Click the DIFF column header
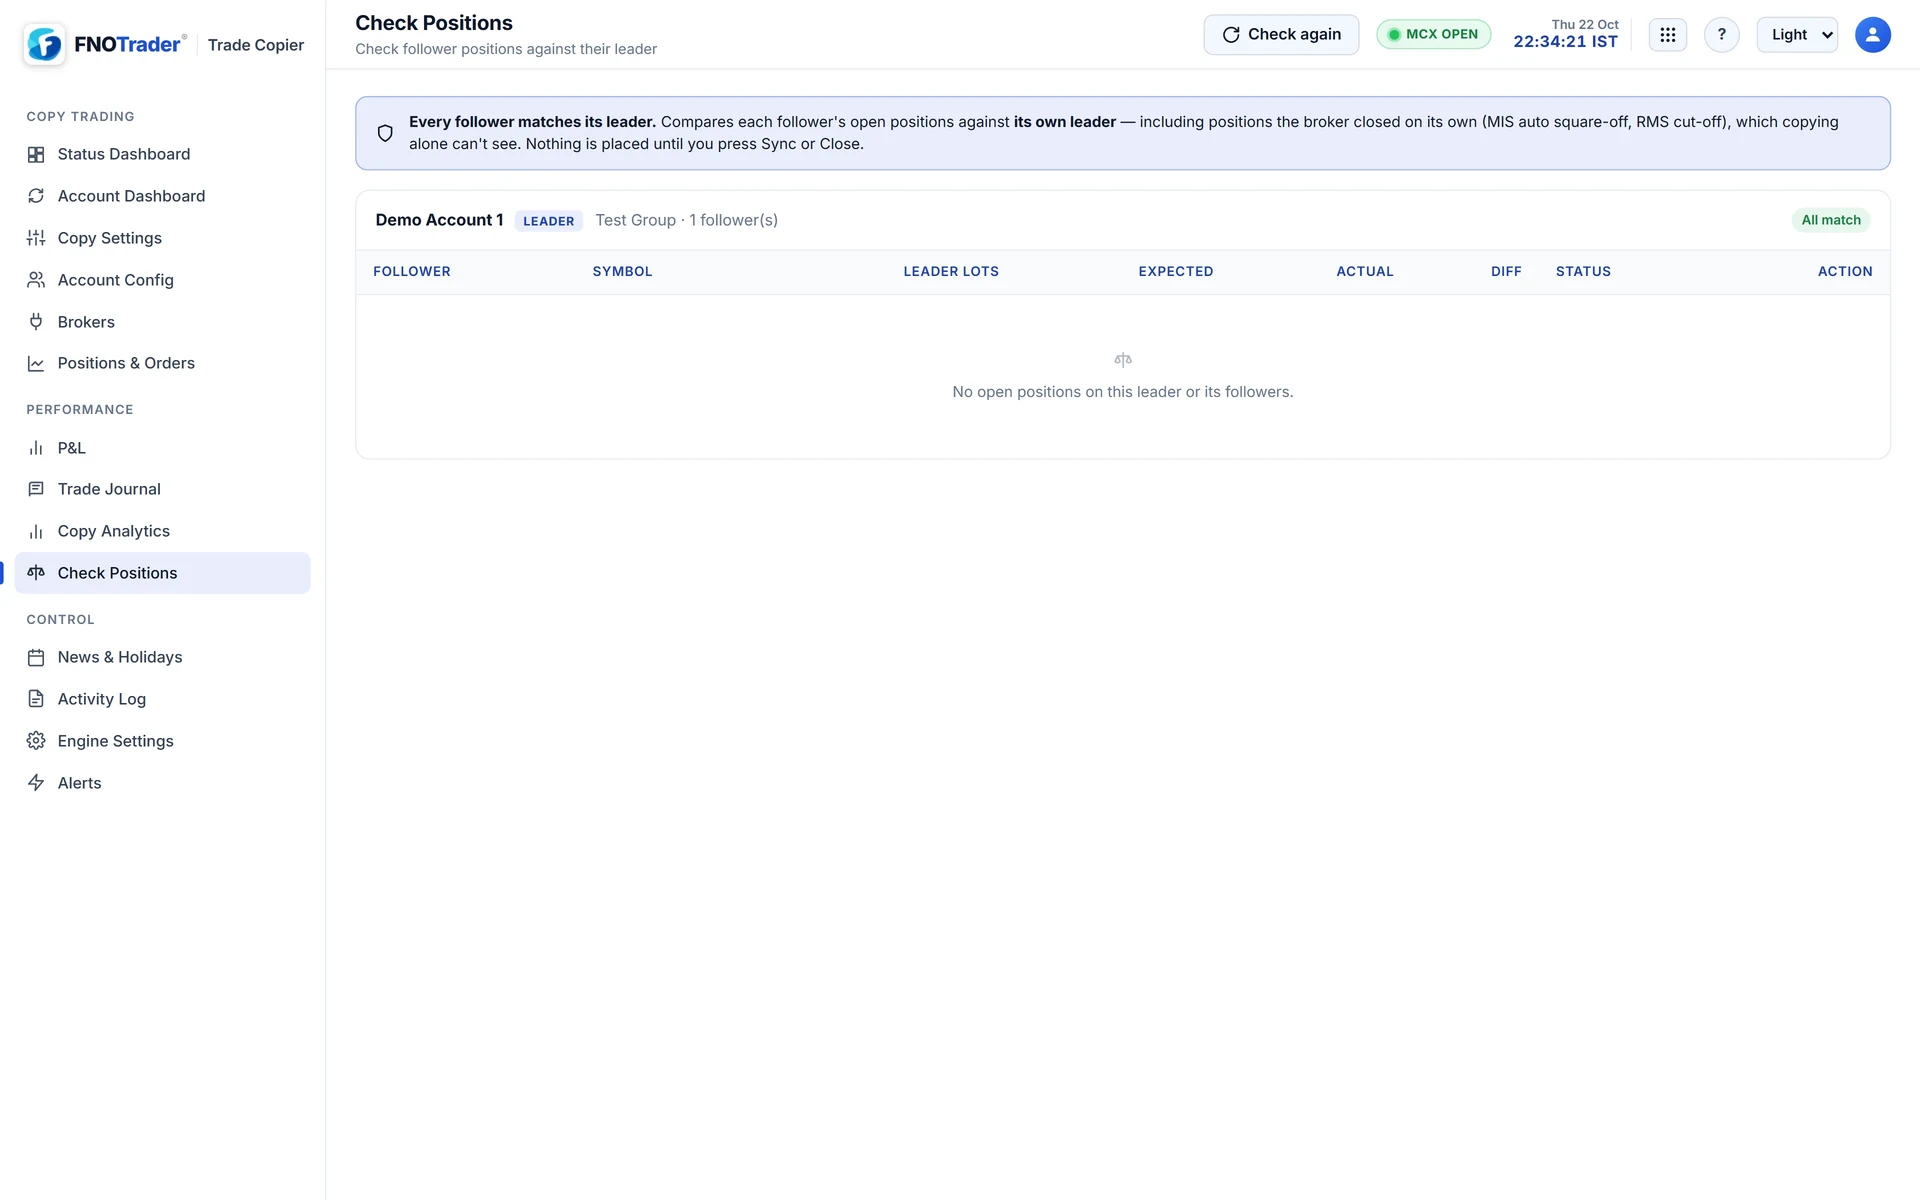 [x=1506, y=272]
